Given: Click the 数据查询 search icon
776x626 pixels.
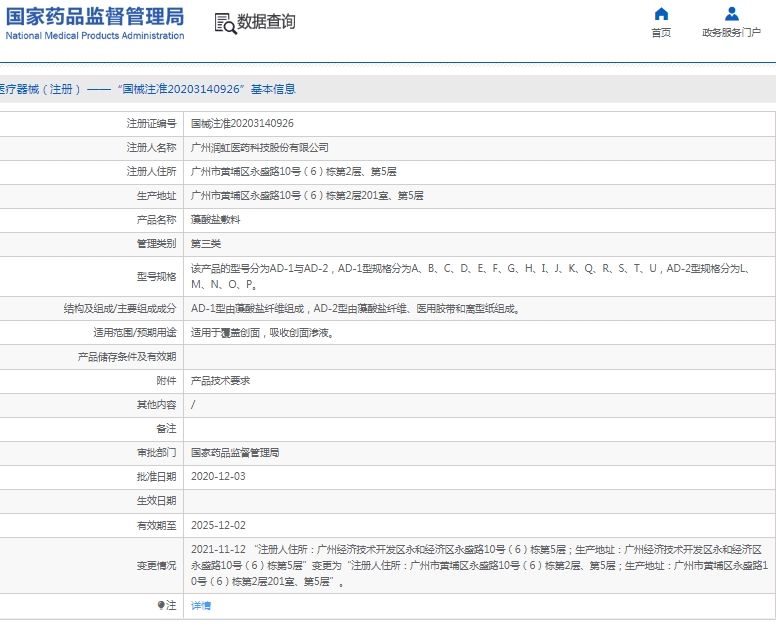Looking at the screenshot, I should pos(225,23).
